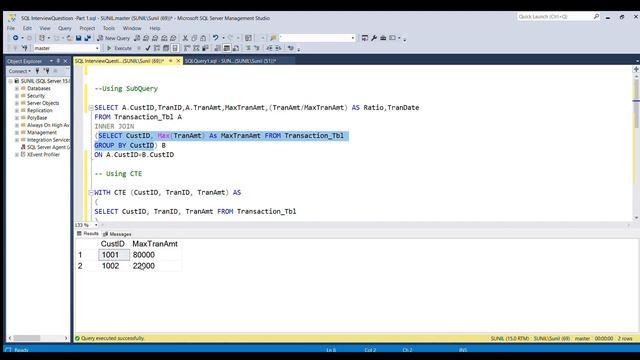
Task: Expand the Security tree node
Action: [17, 96]
